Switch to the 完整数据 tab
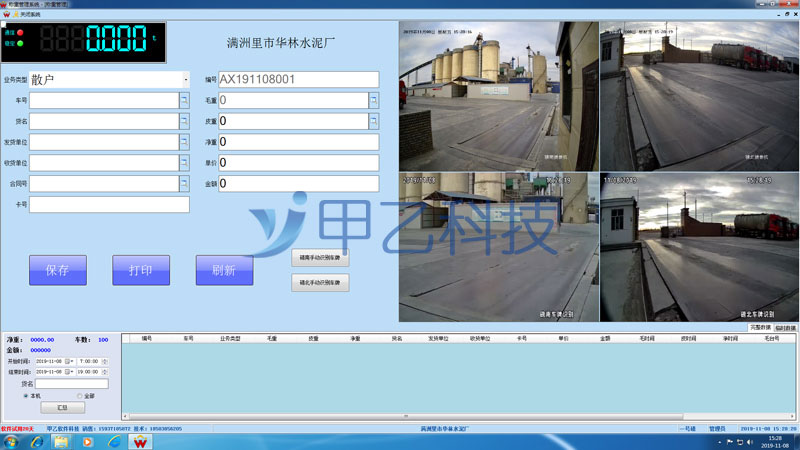Image resolution: width=800 pixels, height=450 pixels. [761, 327]
